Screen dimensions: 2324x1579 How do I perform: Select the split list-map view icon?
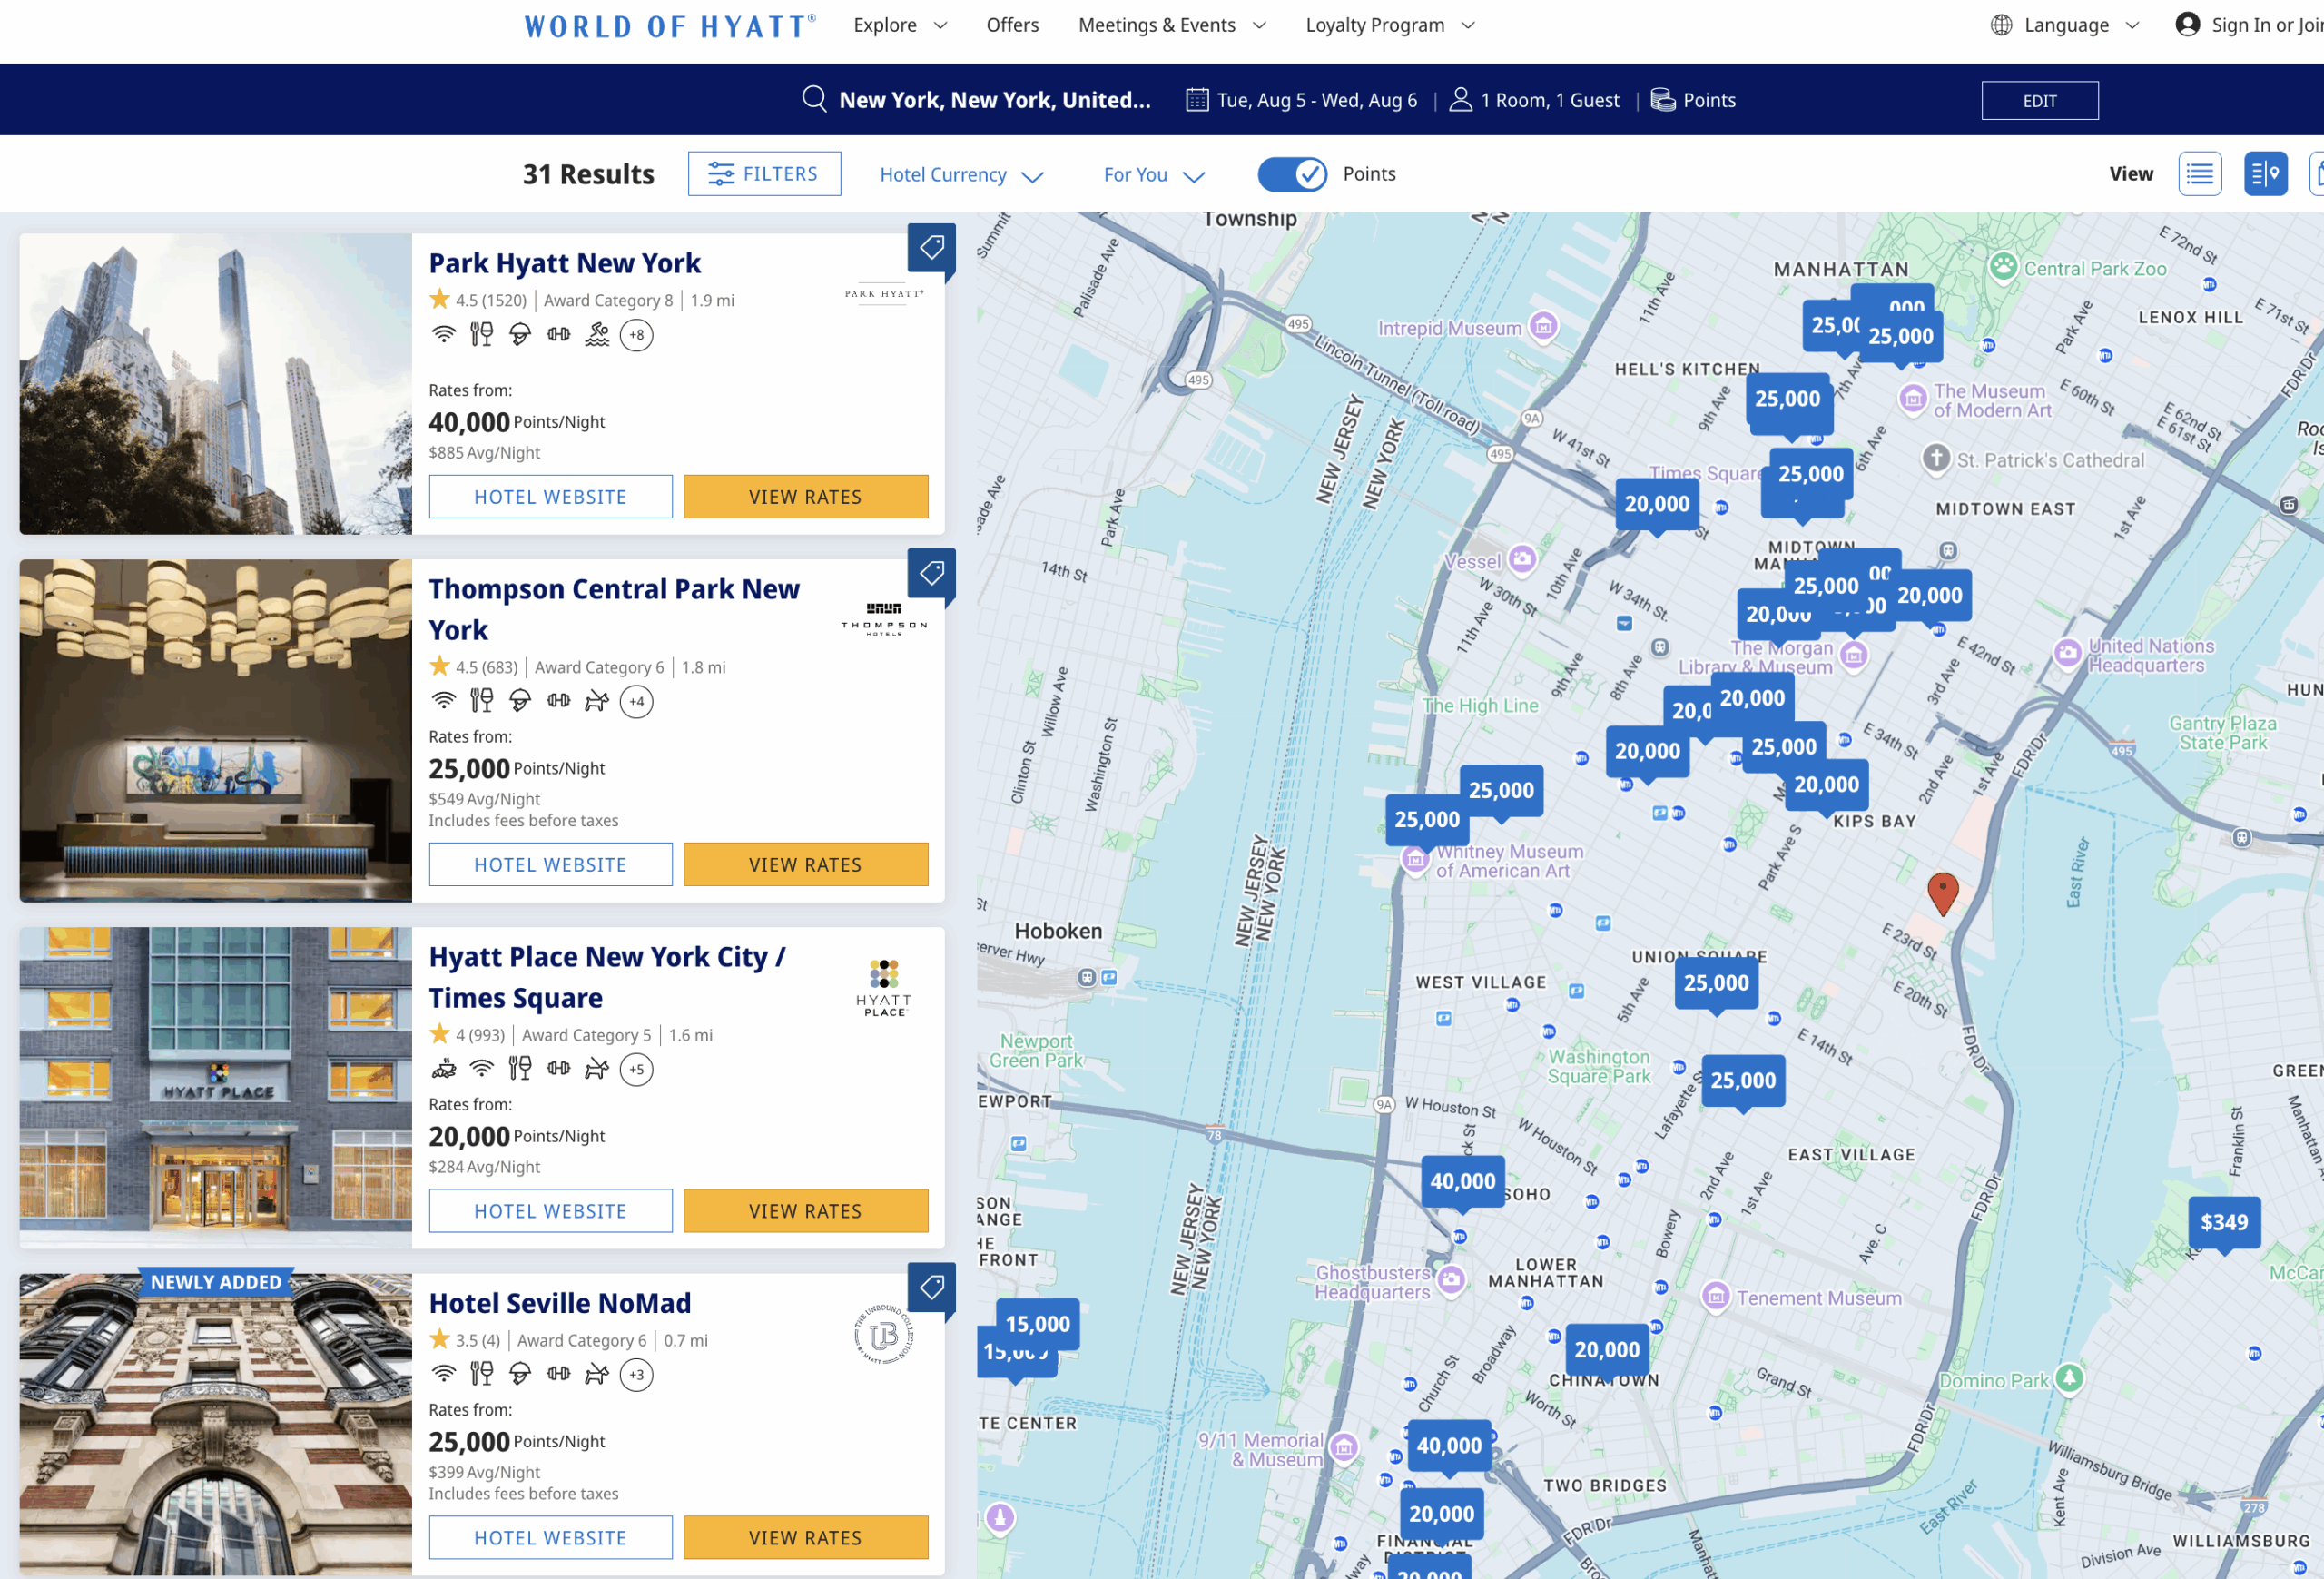pyautogui.click(x=2264, y=174)
